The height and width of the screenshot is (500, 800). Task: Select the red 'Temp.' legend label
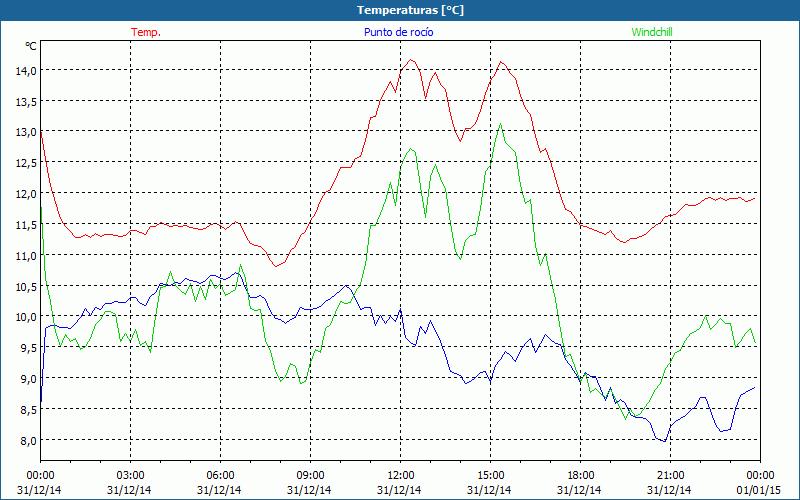[x=146, y=32]
